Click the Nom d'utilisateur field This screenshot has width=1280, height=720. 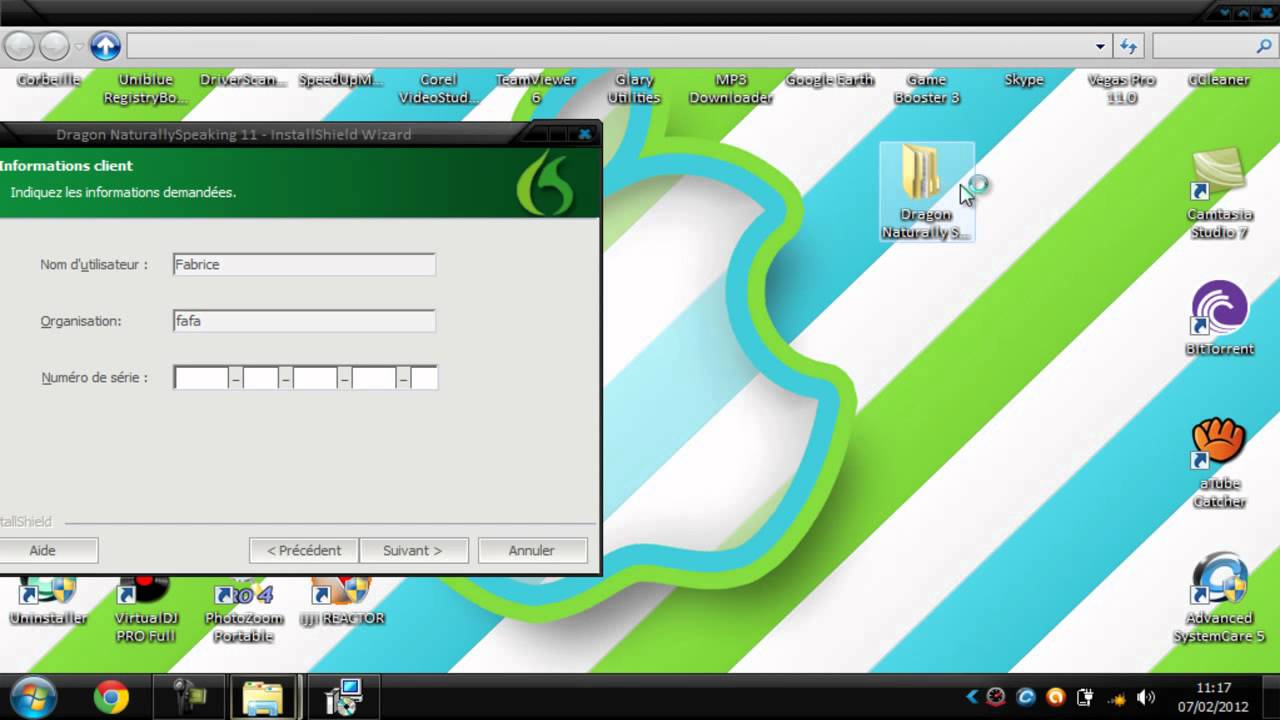click(304, 264)
